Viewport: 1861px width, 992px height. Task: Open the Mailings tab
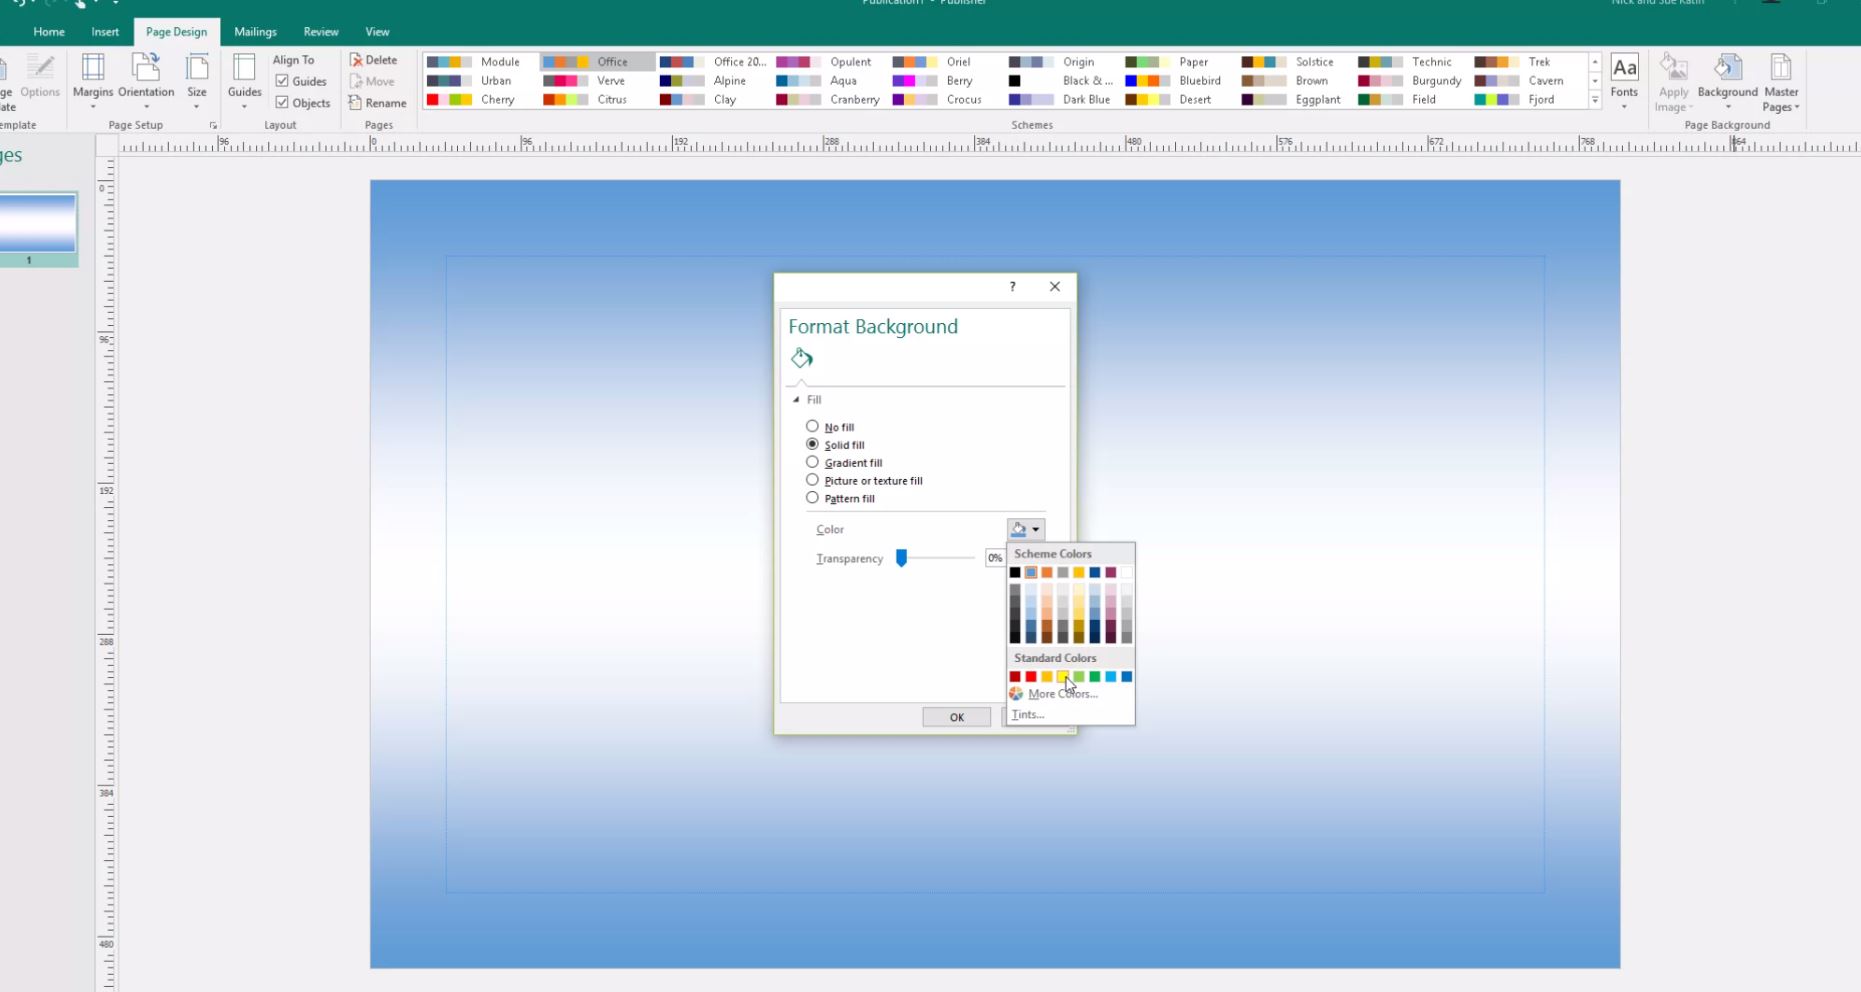(255, 32)
